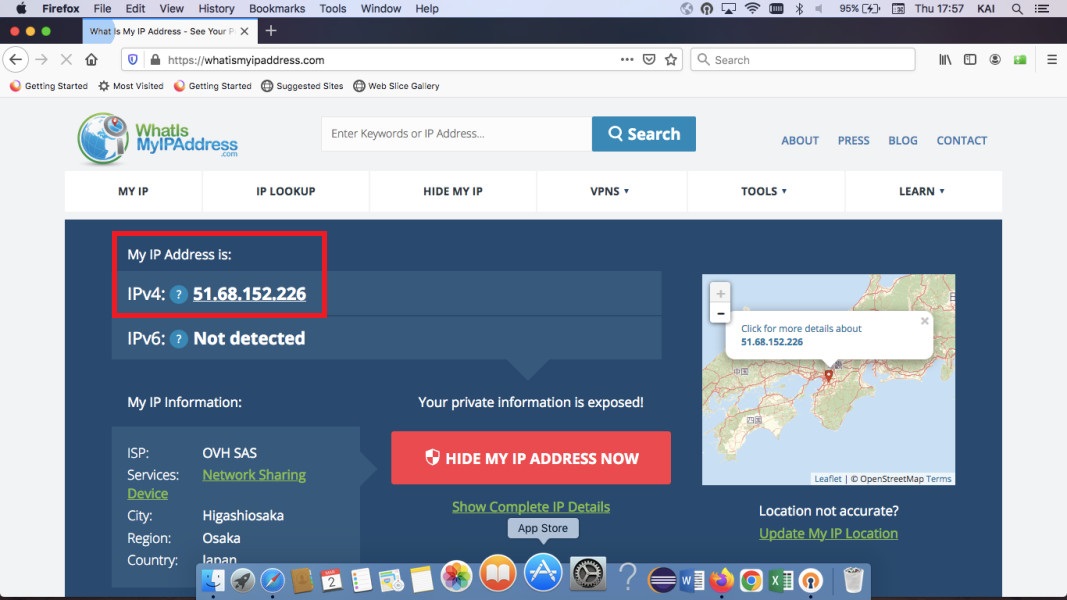The image size is (1067, 600).
Task: Show sidebars using the toolbar icon
Action: [970, 60]
